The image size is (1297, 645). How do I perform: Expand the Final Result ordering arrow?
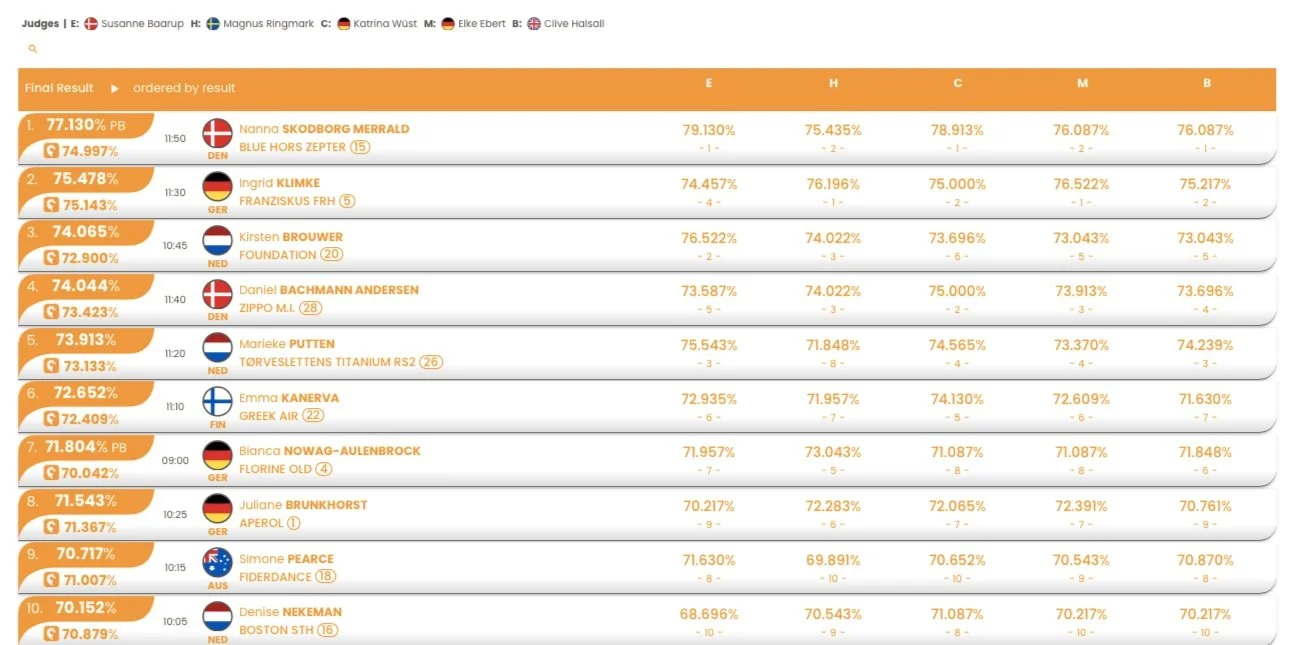click(115, 88)
